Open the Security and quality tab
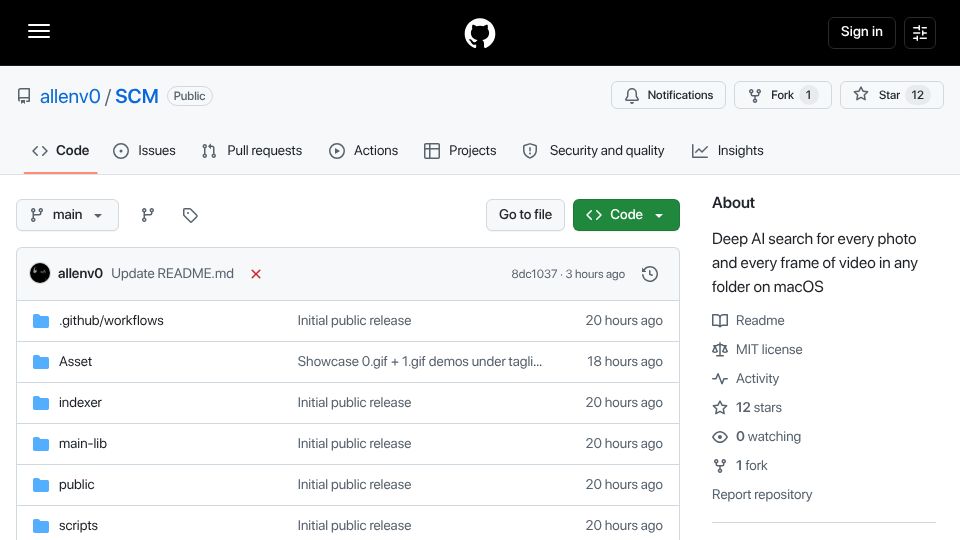Image resolution: width=960 pixels, height=540 pixels. pyautogui.click(x=593, y=151)
